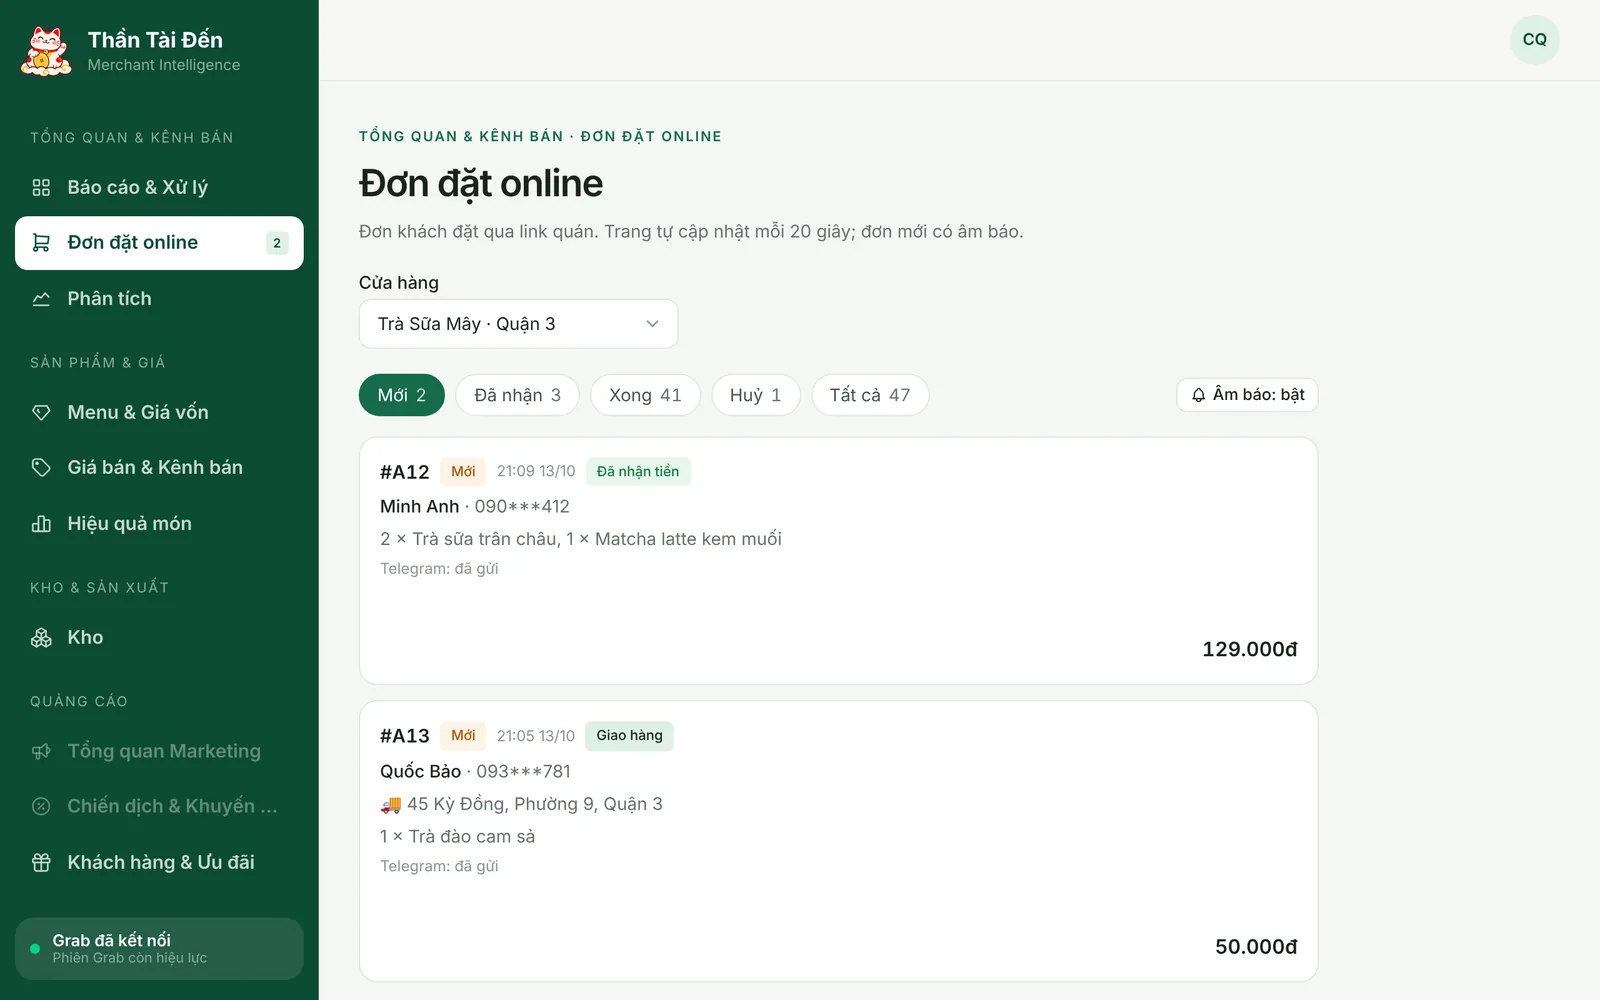Click the Giao hàng badge on A13

point(629,736)
